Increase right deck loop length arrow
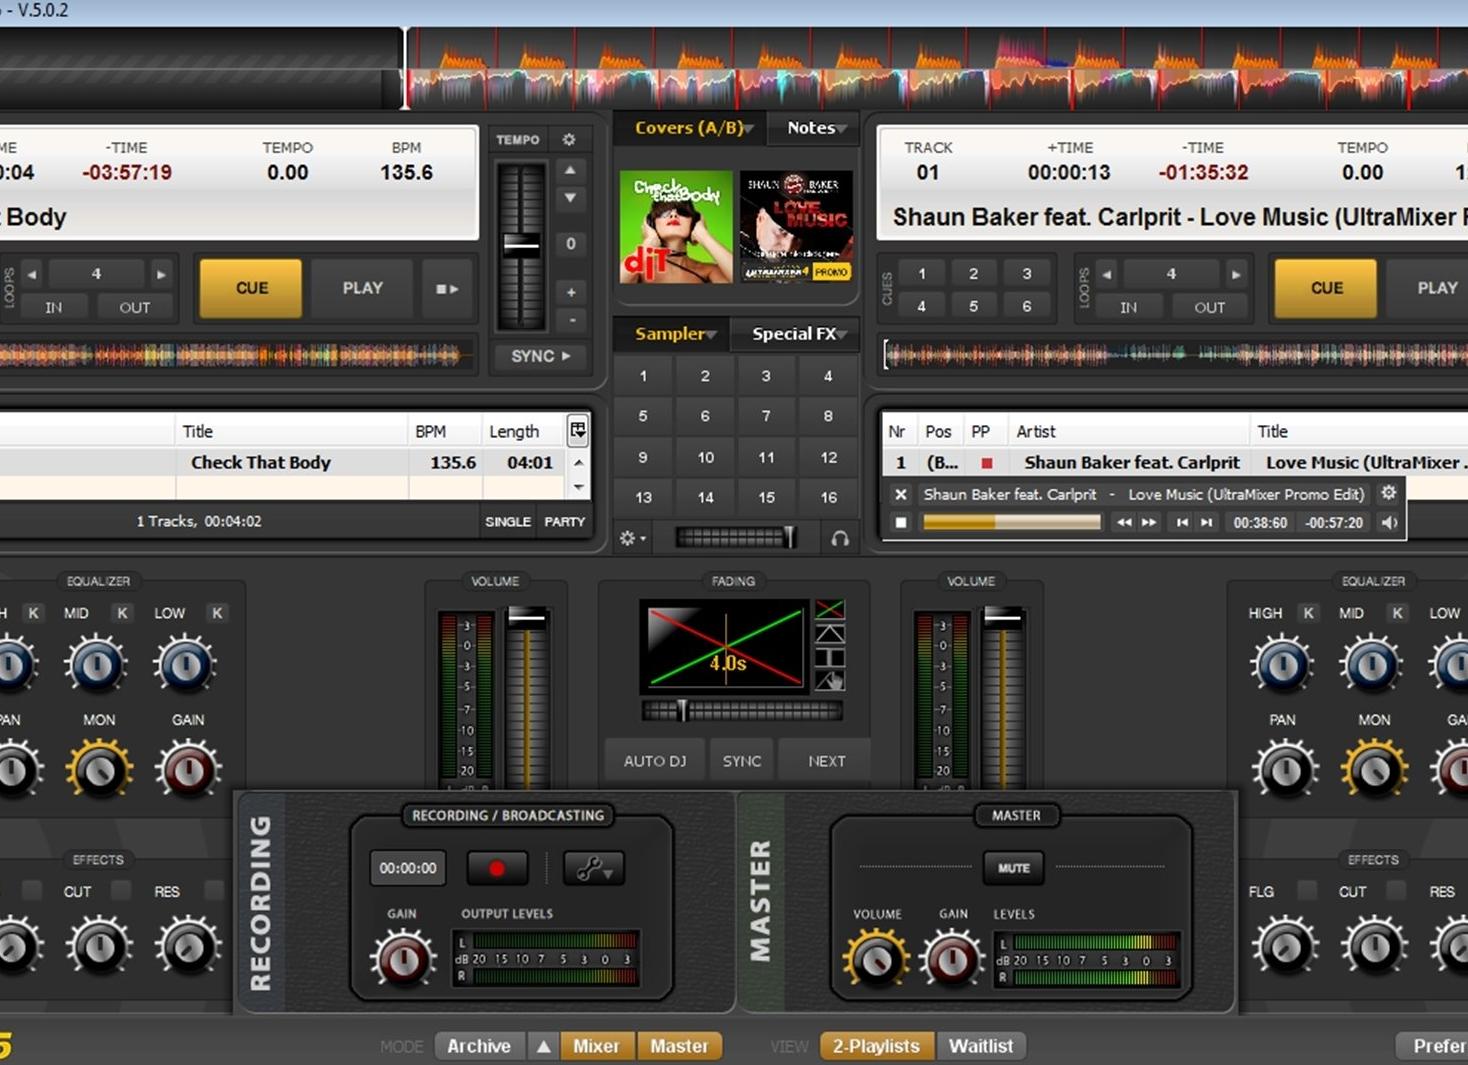The width and height of the screenshot is (1468, 1065). tap(1236, 274)
